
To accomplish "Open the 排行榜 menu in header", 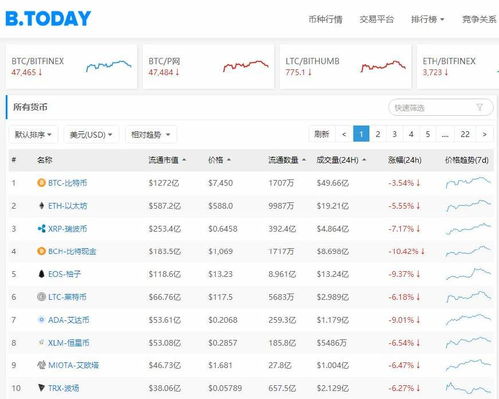I will click(427, 19).
